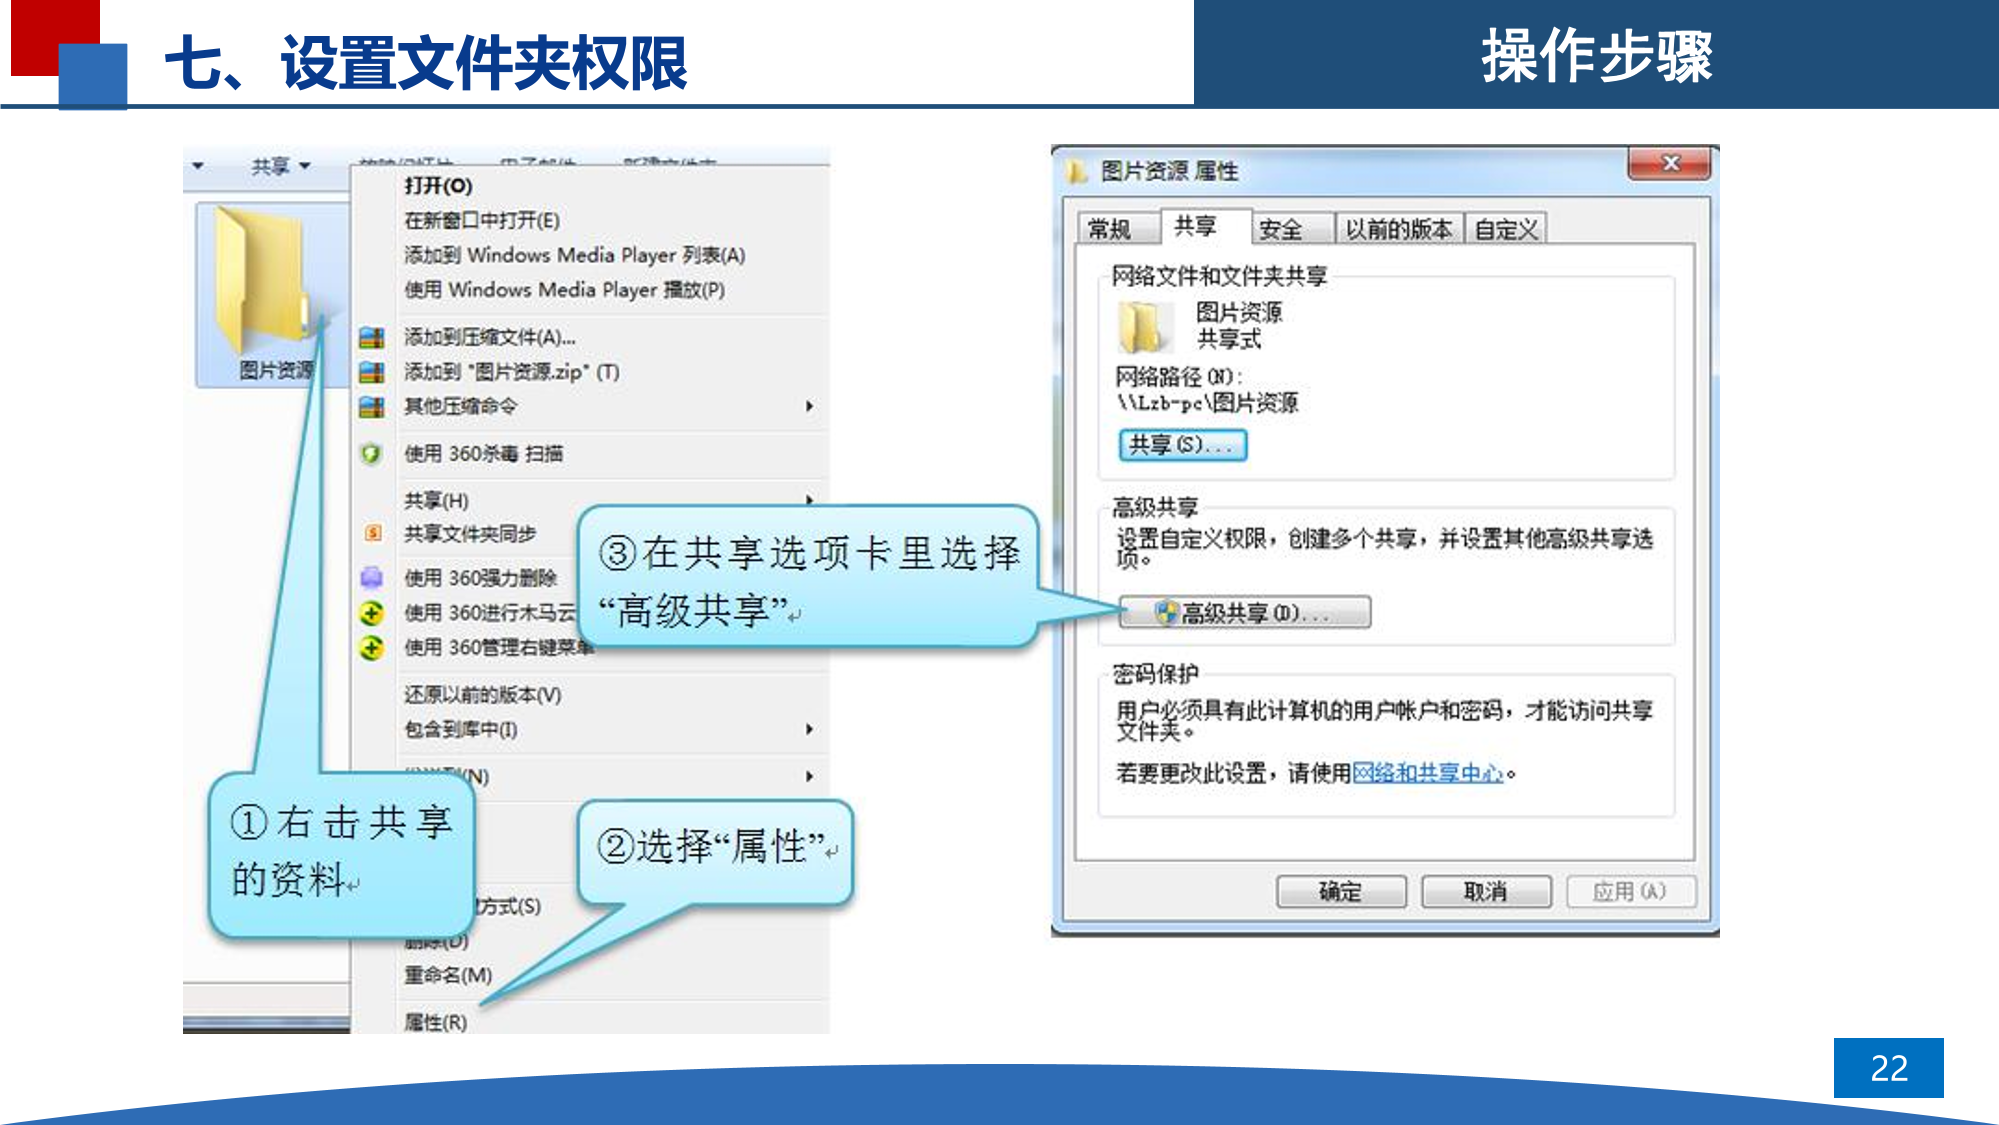Switch to the 以前的版本 tab
This screenshot has width=1999, height=1125.
[1398, 230]
